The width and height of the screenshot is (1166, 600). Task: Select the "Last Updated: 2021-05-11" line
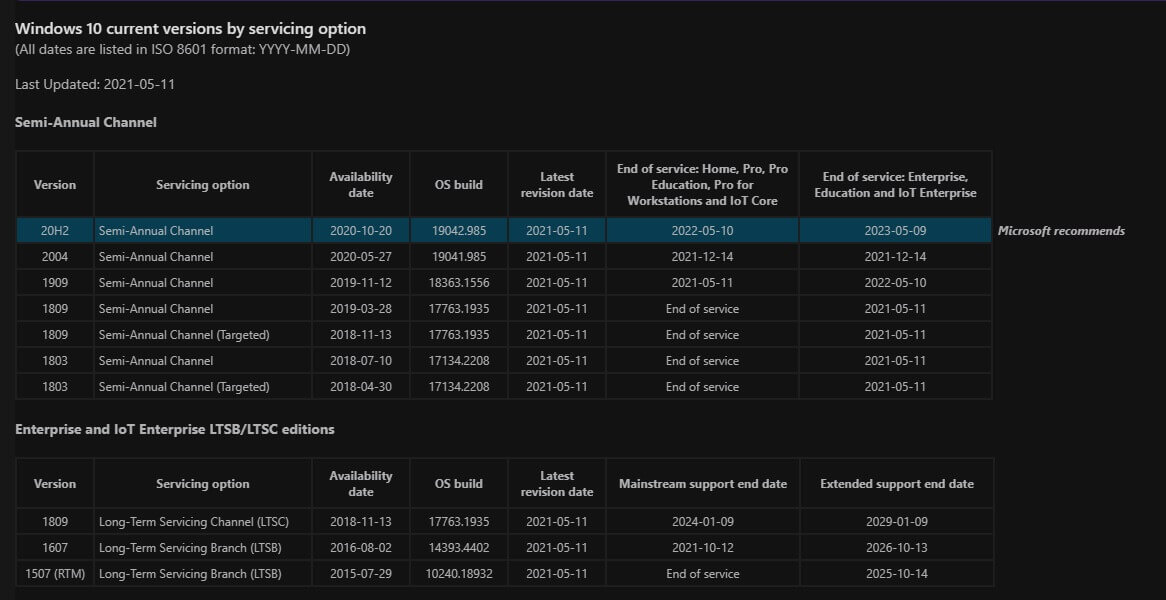click(95, 84)
